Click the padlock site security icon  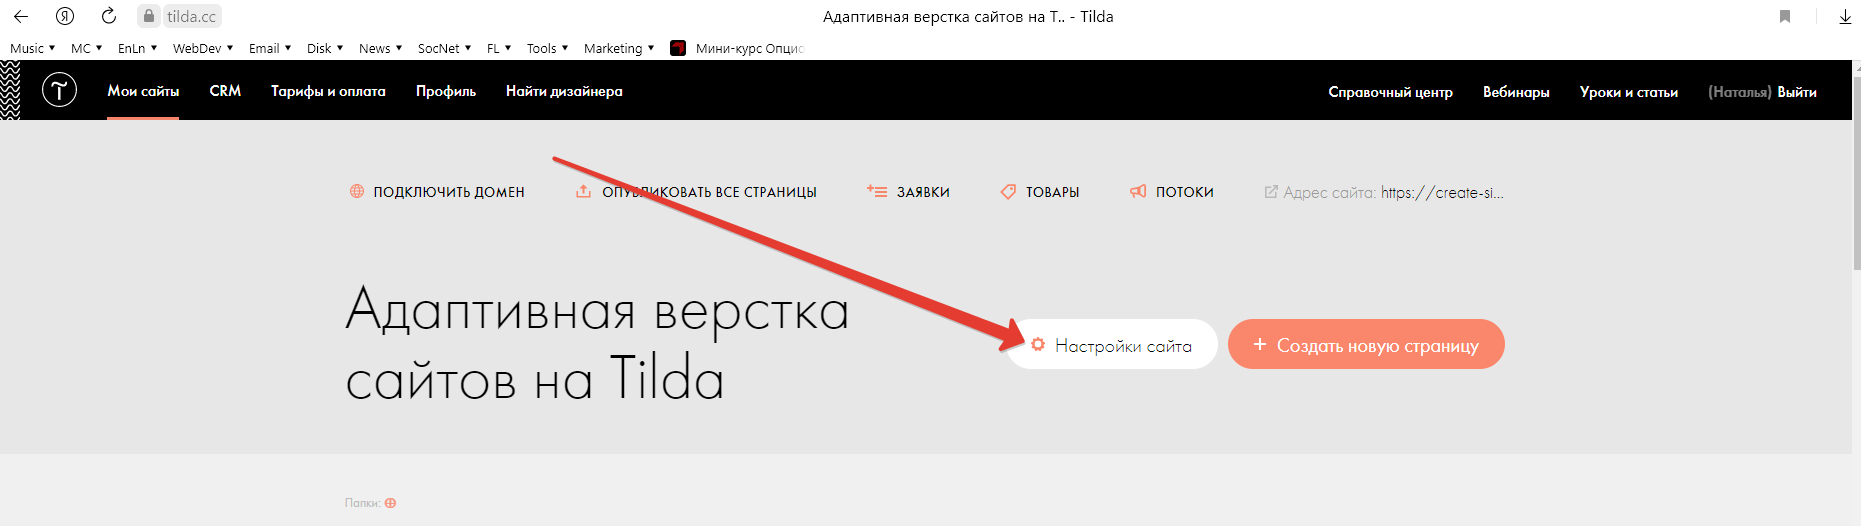click(149, 16)
